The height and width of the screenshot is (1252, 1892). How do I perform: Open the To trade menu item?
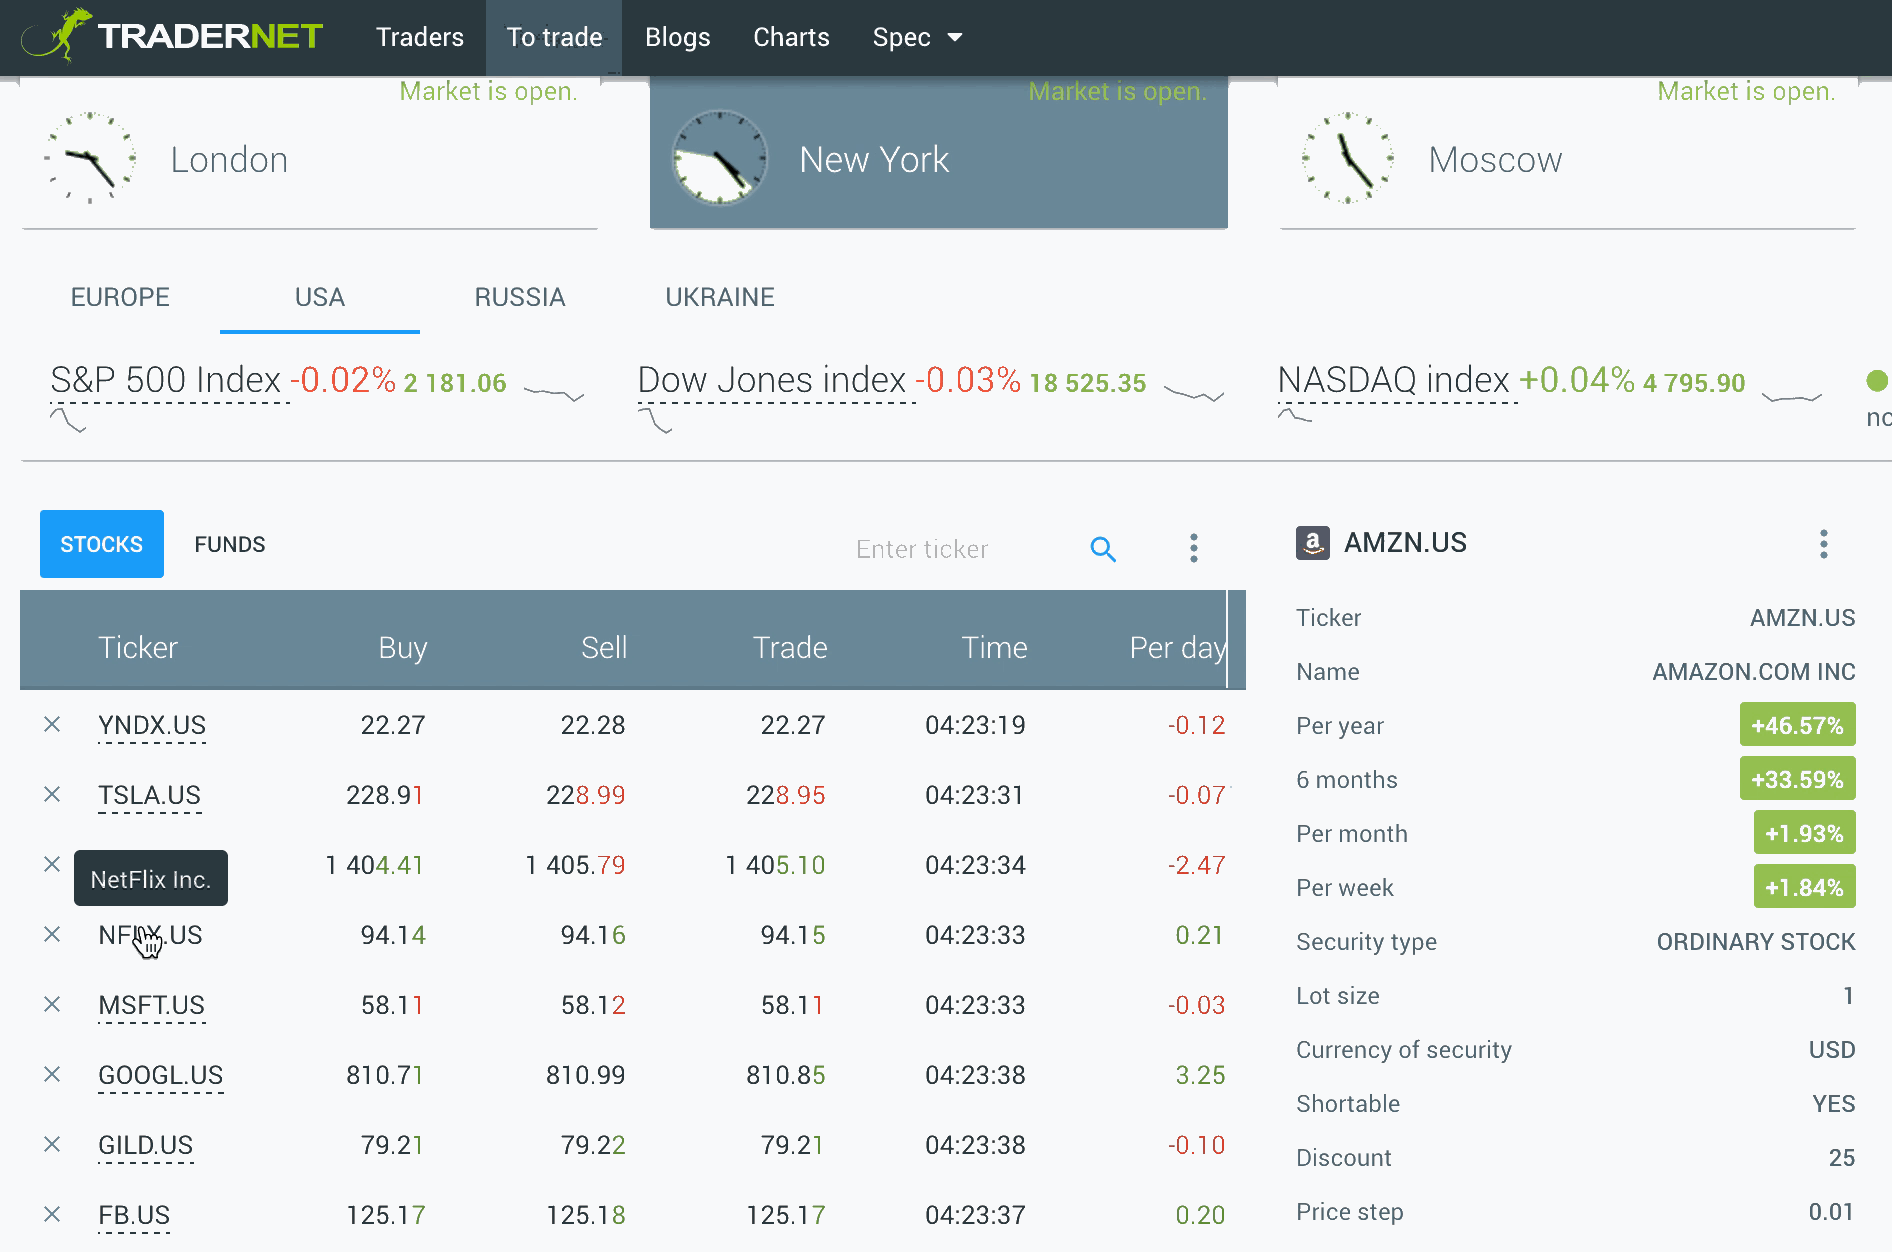[554, 37]
